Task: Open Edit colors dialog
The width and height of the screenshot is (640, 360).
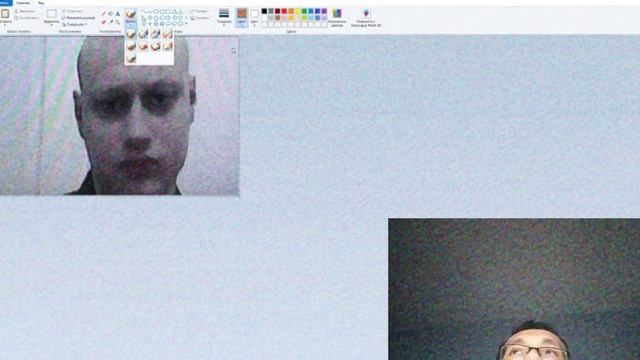Action: click(x=337, y=18)
